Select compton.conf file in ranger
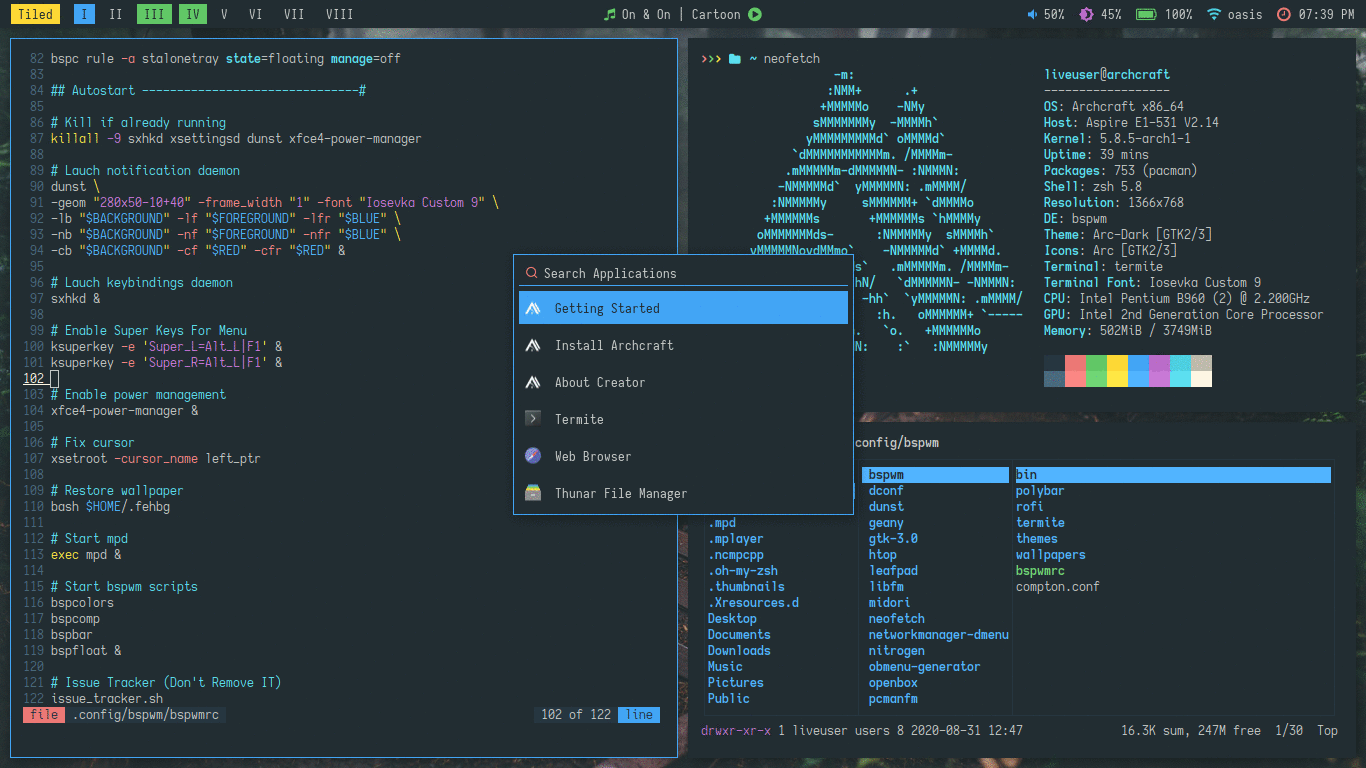Screen dimensions: 1366x768 tap(1058, 587)
